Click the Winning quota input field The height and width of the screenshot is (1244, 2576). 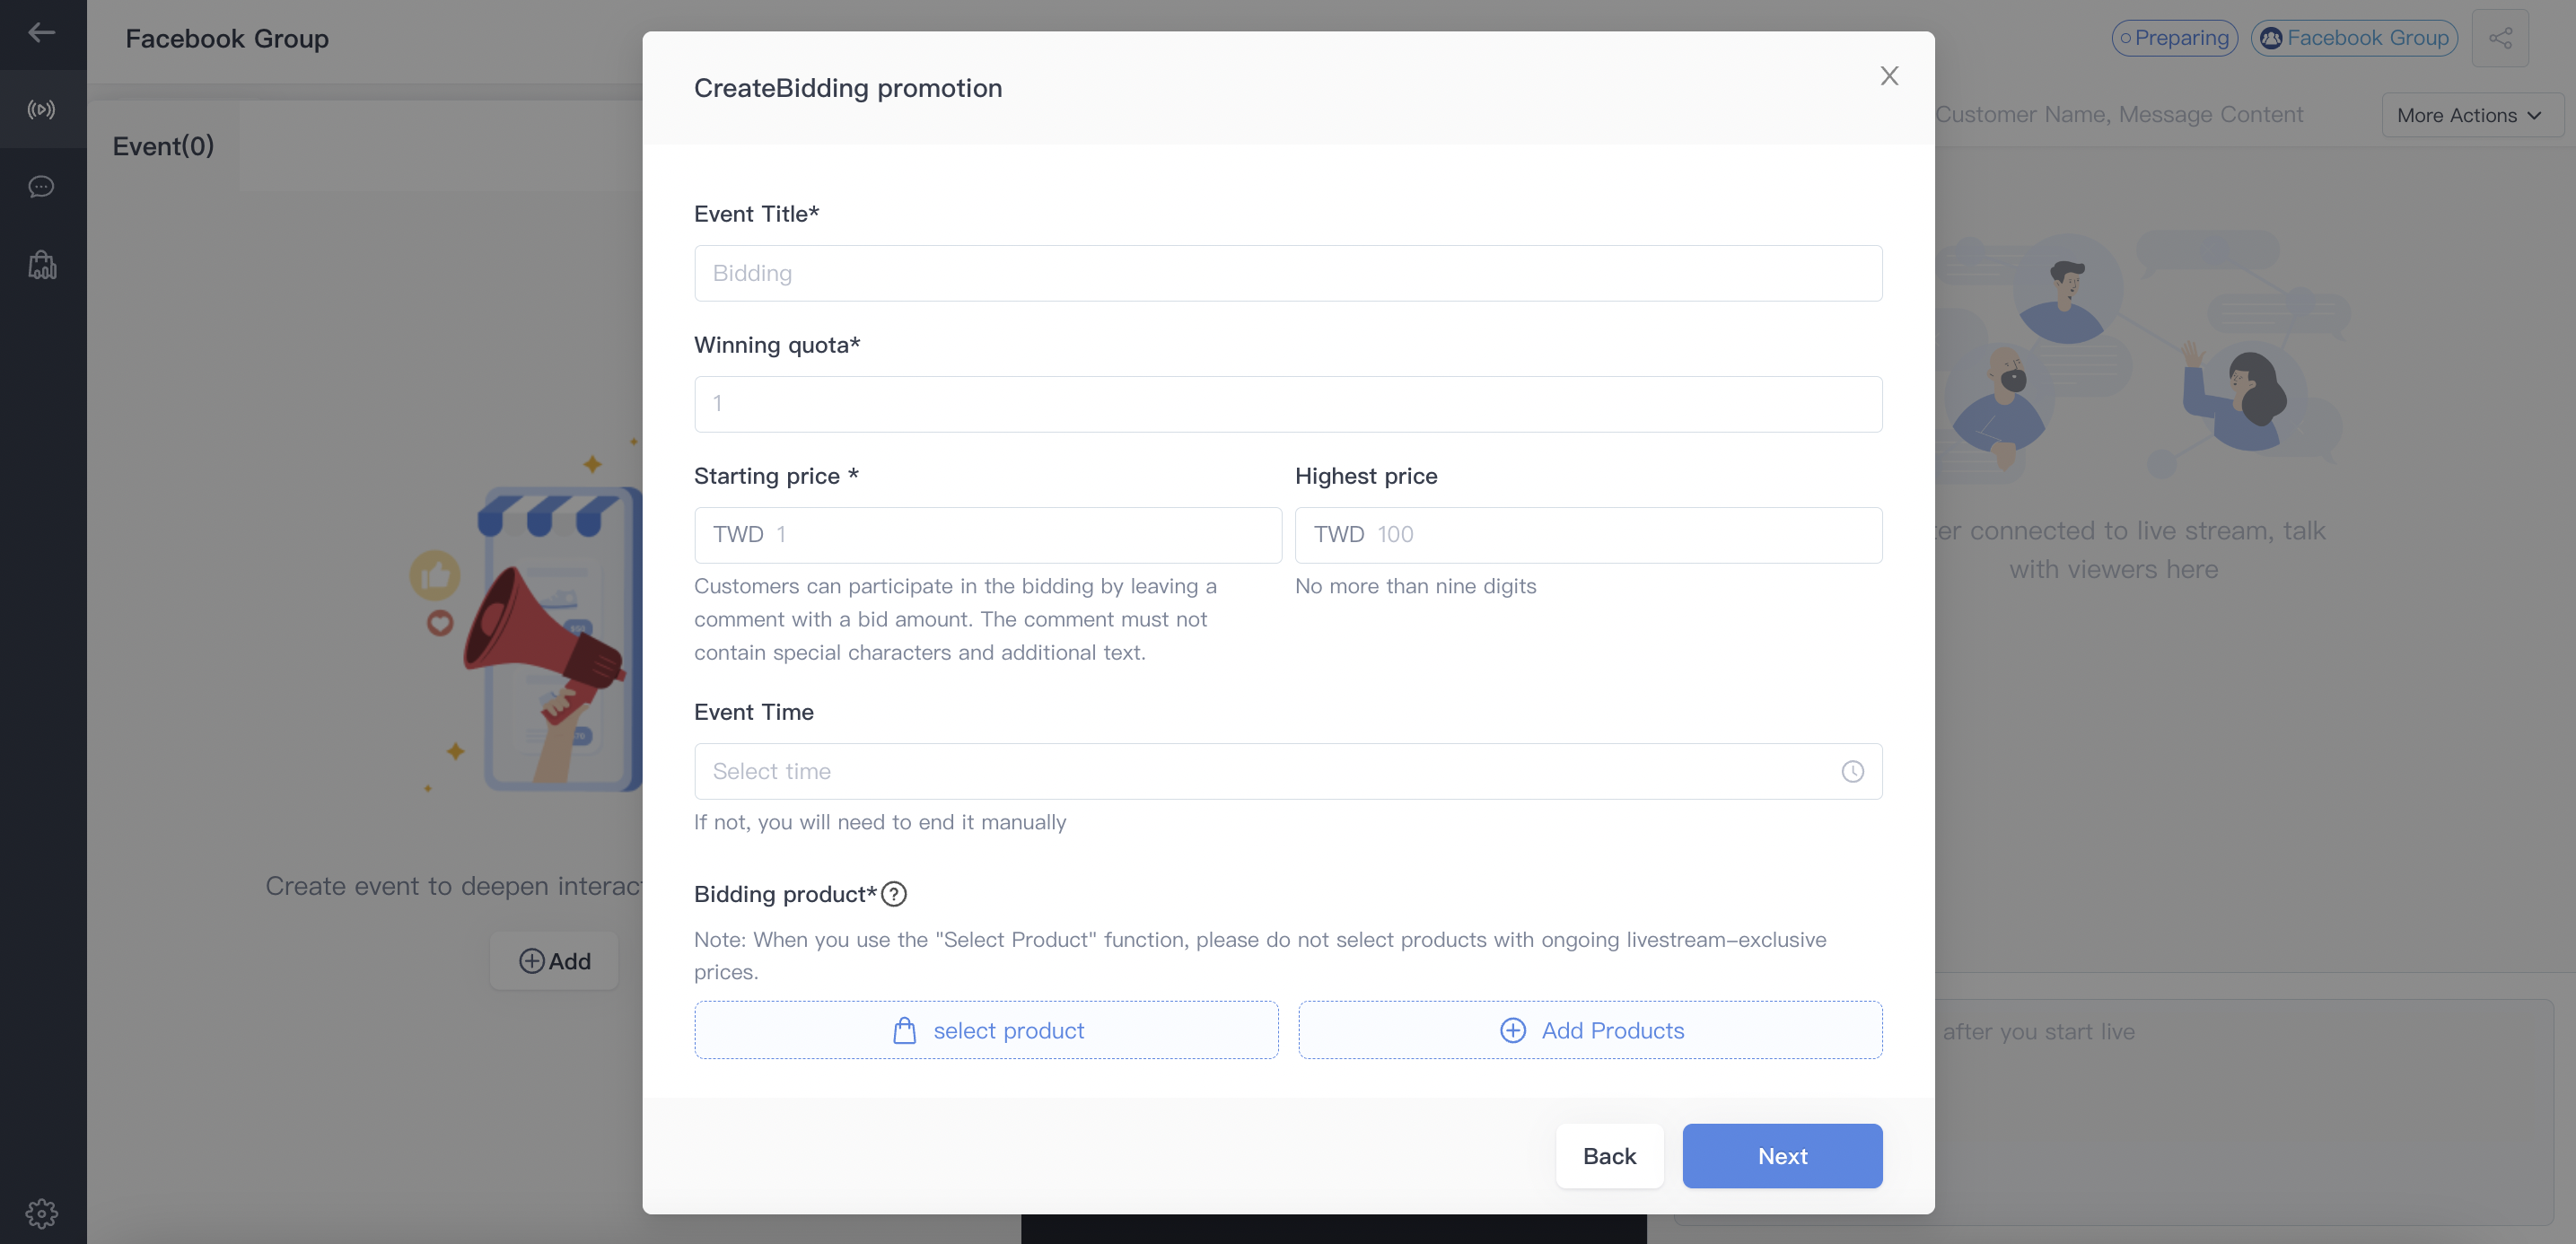pos(1288,404)
